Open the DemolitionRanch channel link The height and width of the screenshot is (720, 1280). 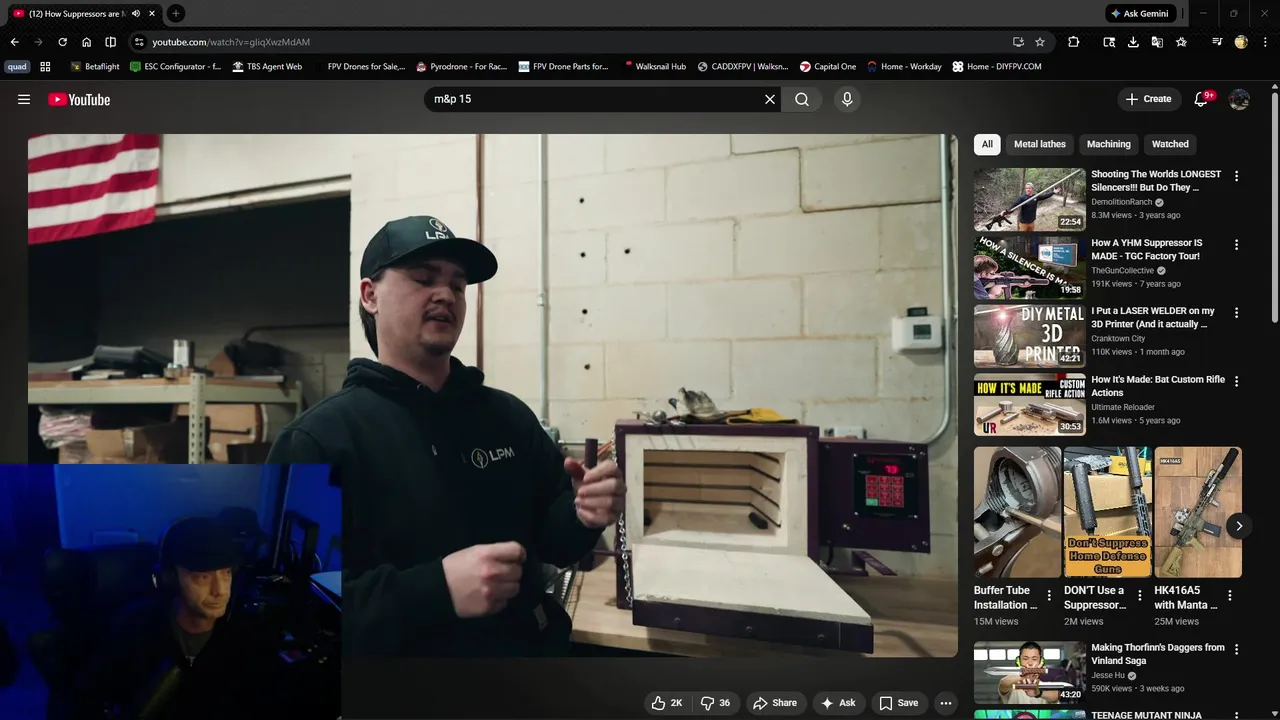[1122, 202]
